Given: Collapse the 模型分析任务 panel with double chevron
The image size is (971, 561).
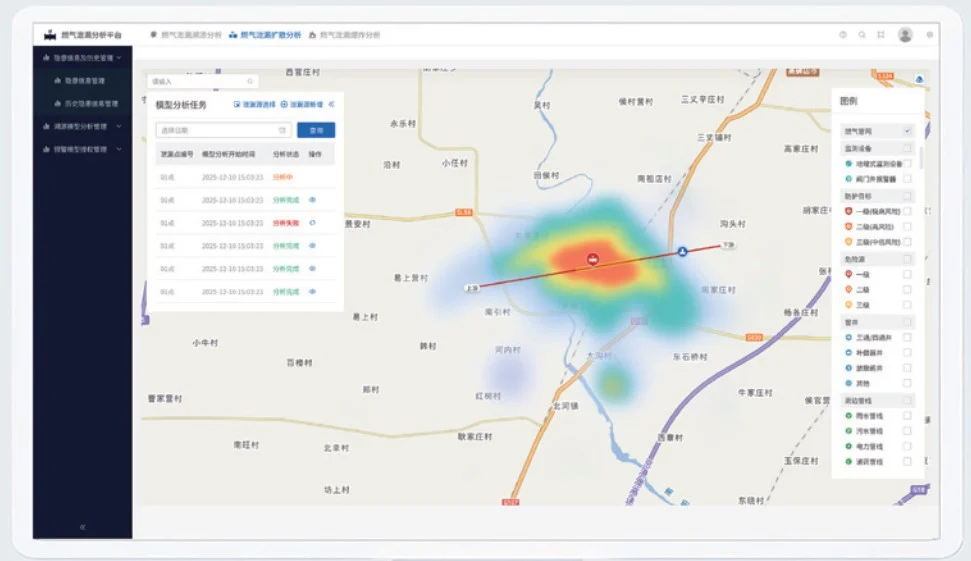Looking at the screenshot, I should (331, 104).
